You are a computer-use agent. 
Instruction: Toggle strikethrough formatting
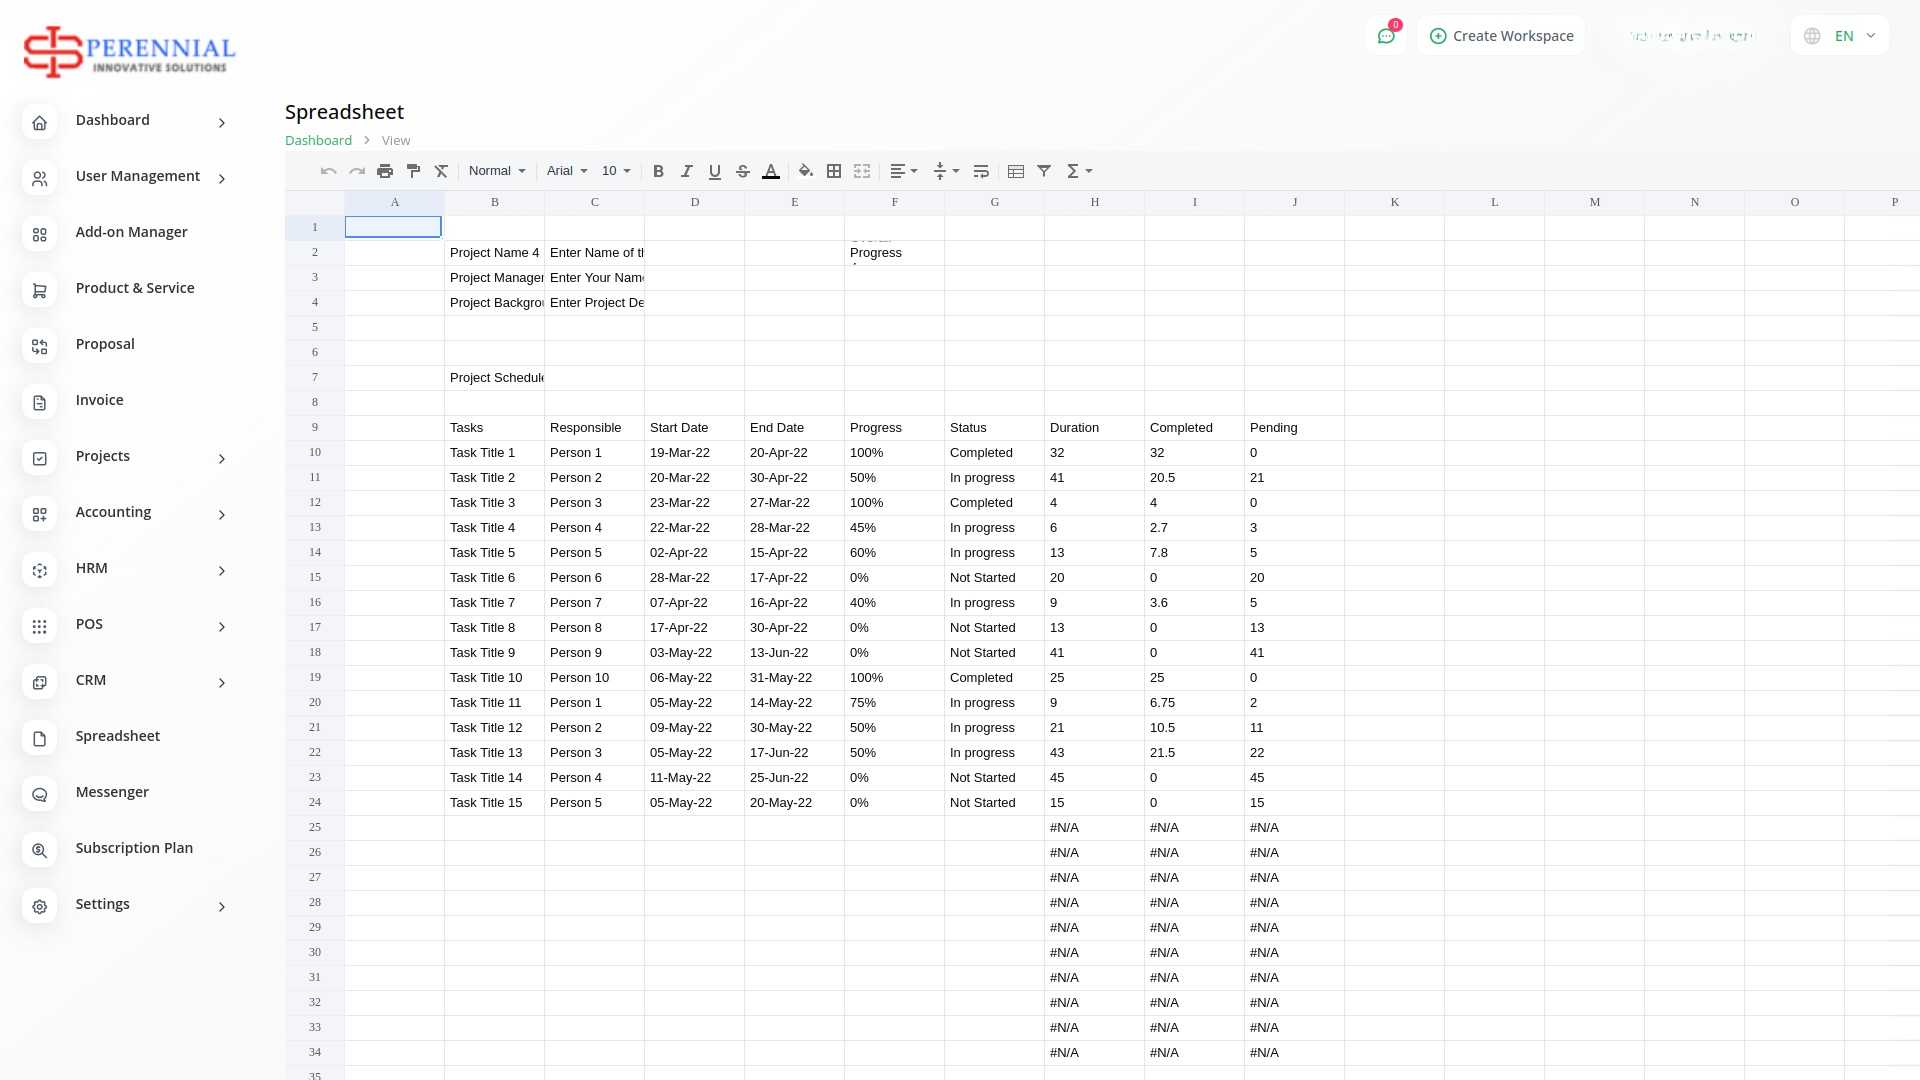(742, 171)
